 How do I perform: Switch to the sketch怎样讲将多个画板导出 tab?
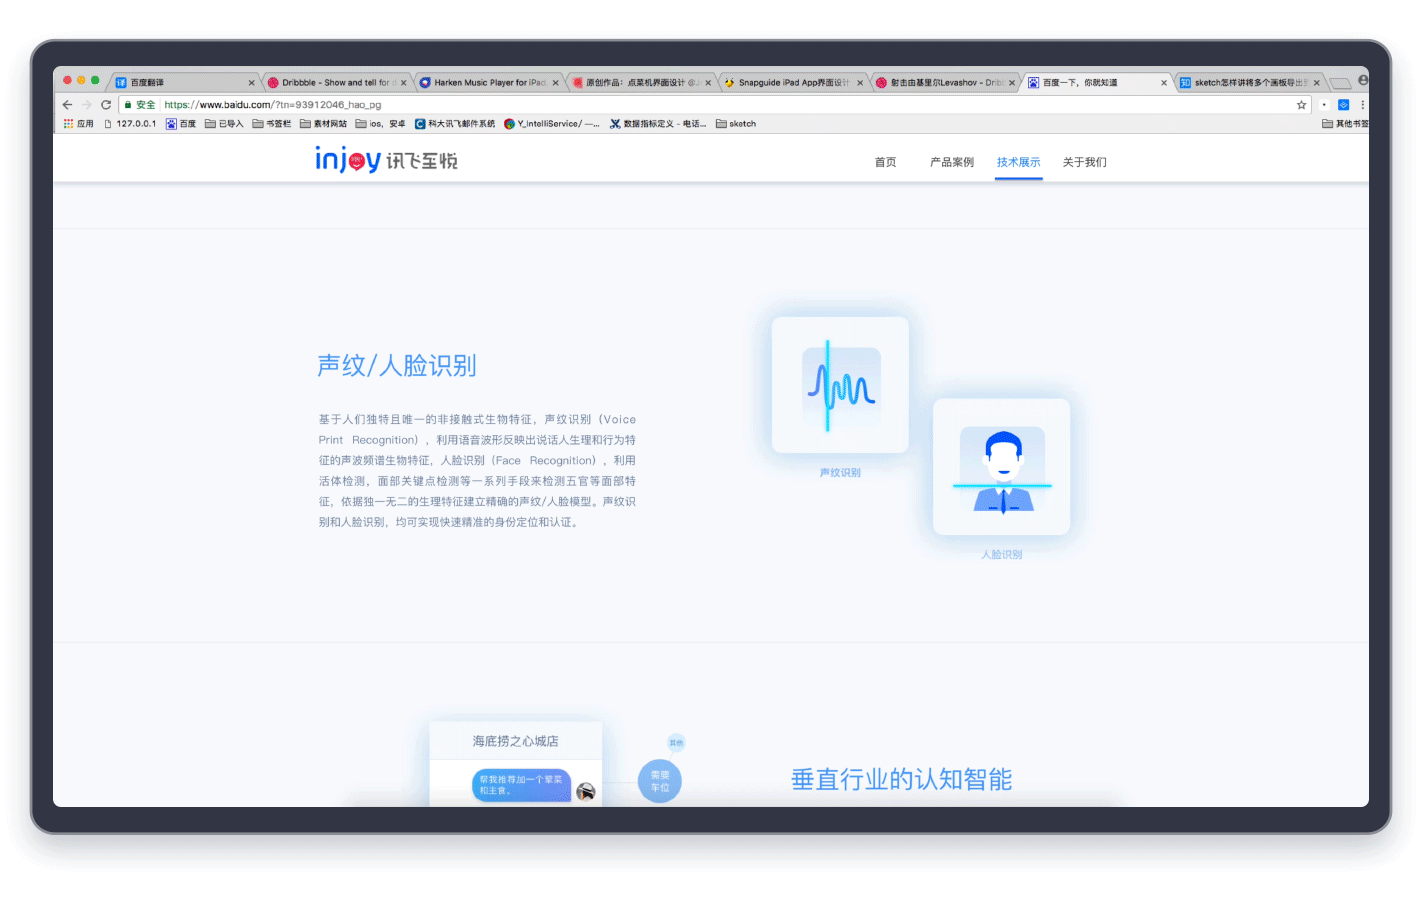tap(1249, 83)
